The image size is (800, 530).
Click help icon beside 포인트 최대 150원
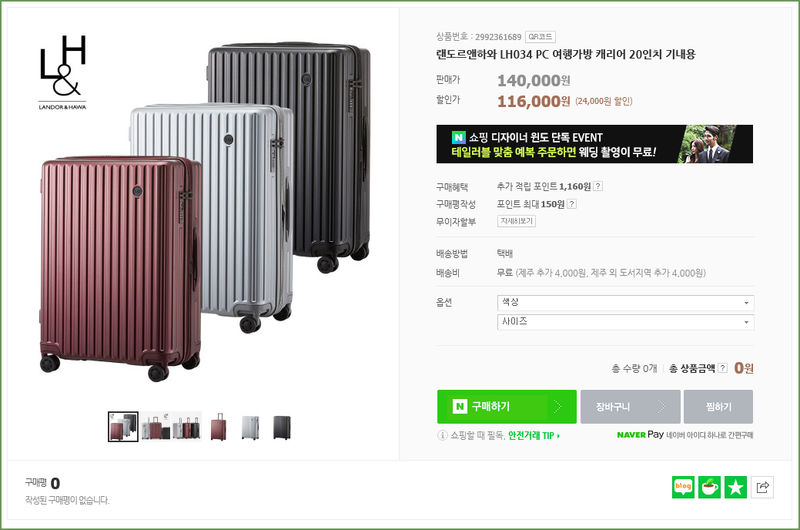(572, 204)
